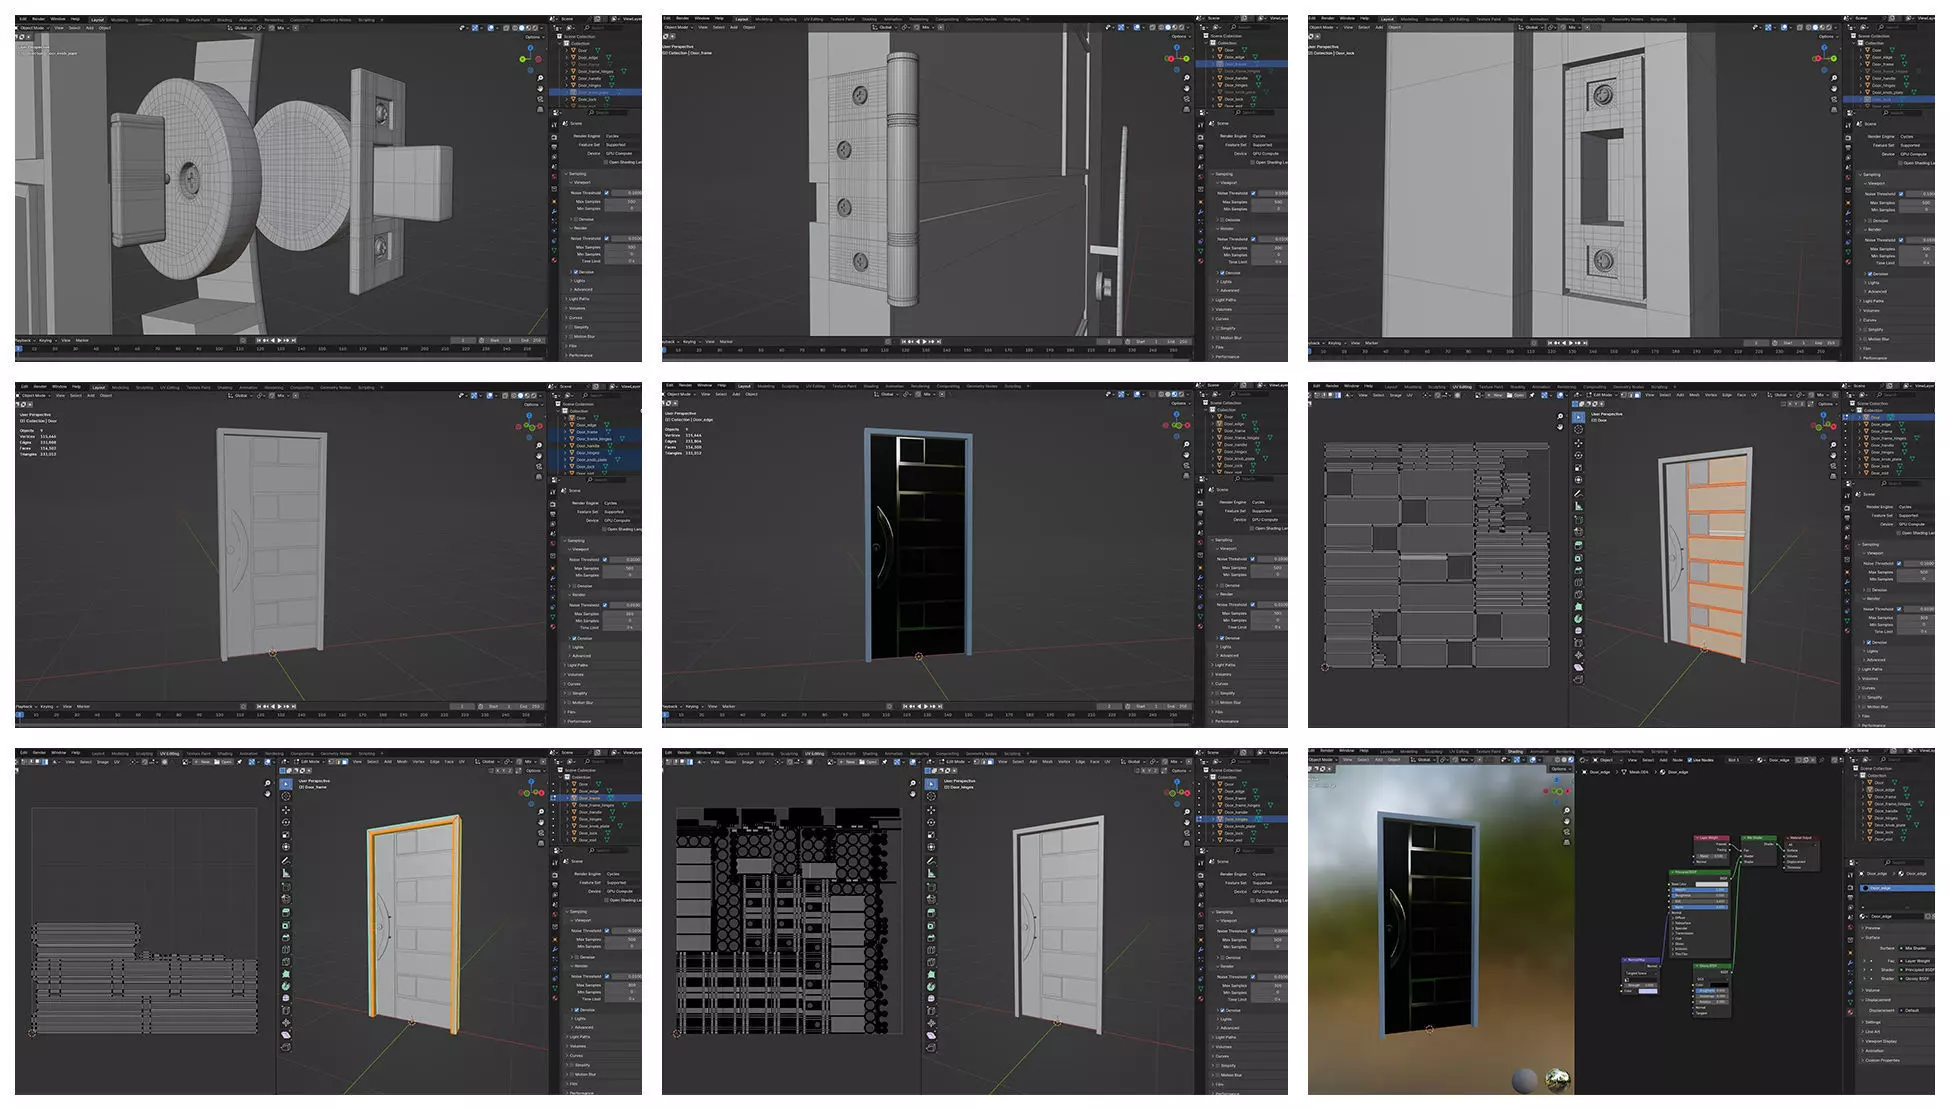This screenshot has width=1950, height=1110.
Task: Click the pan hand icon in hinge close-up viewport
Action: [1187, 88]
